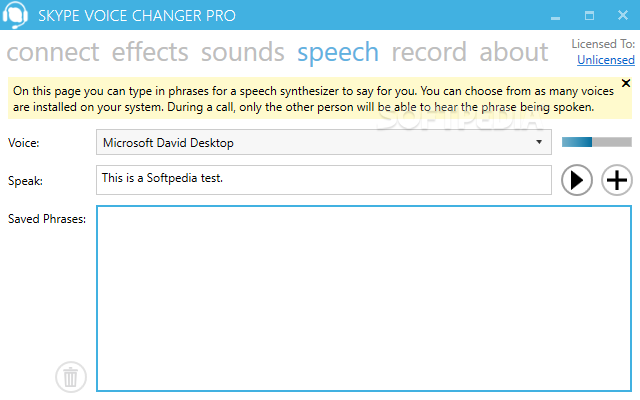The image size is (640, 400).
Task: Minimize the Skype Voice Changer window
Action: point(555,16)
